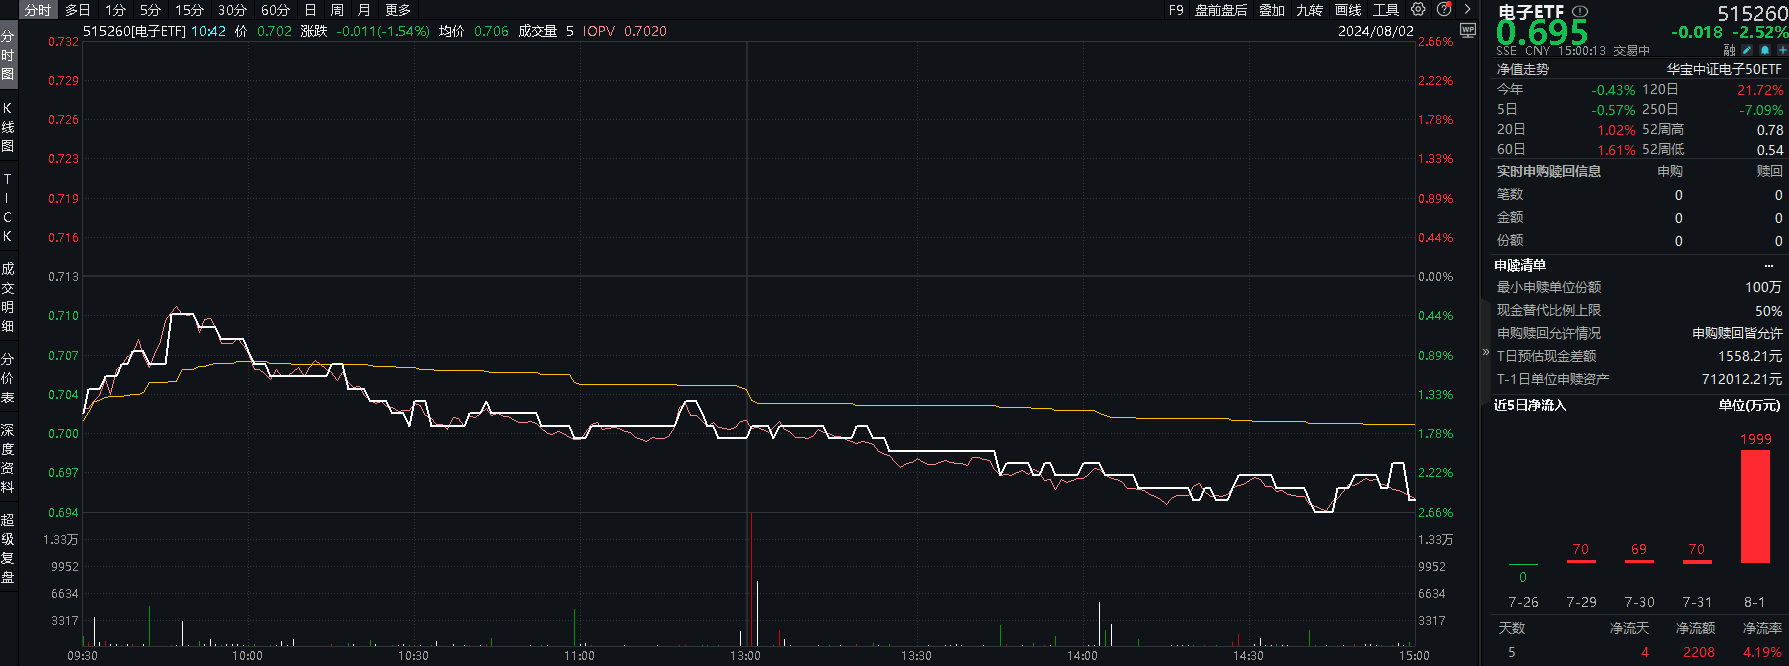
Task: Open the 分价表 sidebar tab
Action: (x=8, y=378)
